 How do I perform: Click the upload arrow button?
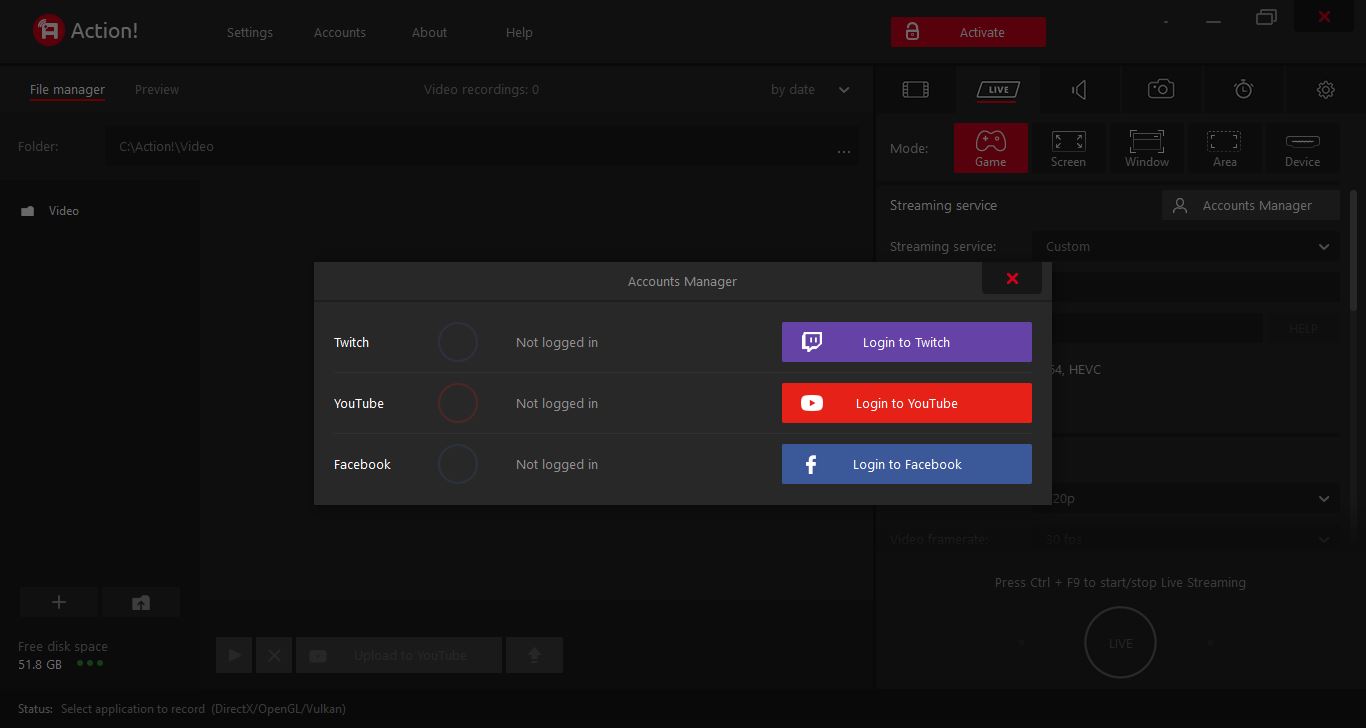[x=534, y=655]
